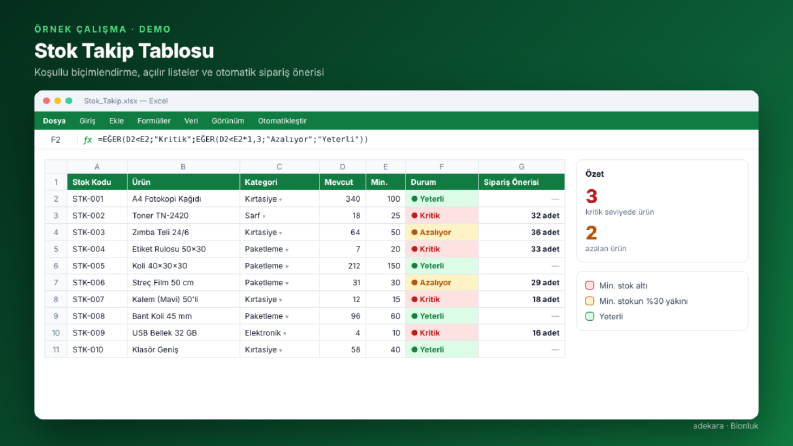Click the Stok Kodu header cell
This screenshot has width=793, height=446.
97,182
